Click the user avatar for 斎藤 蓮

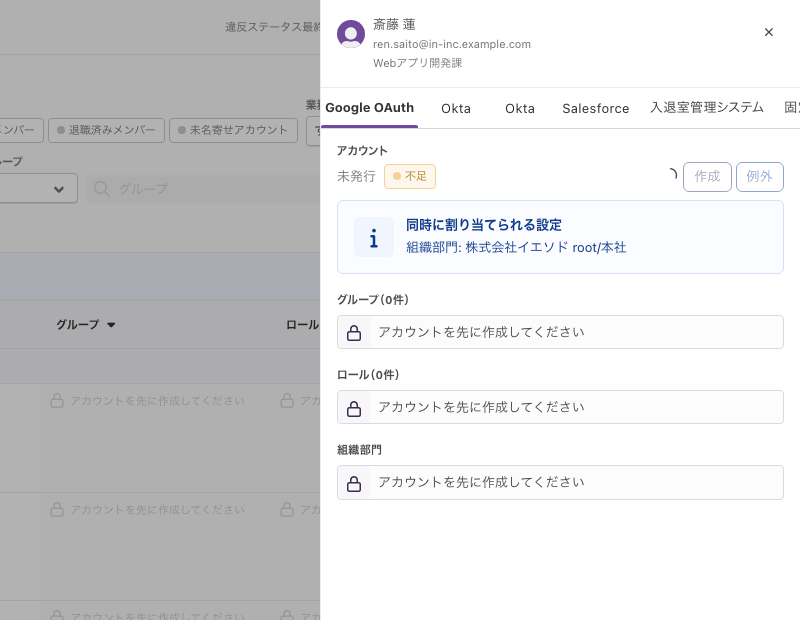click(351, 34)
